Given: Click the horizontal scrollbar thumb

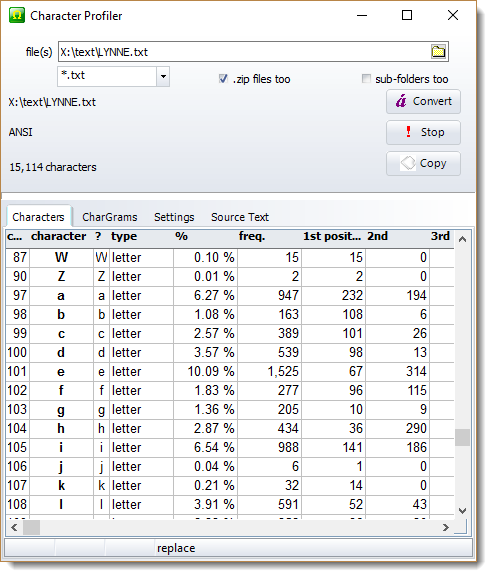Looking at the screenshot, I should pos(31,527).
